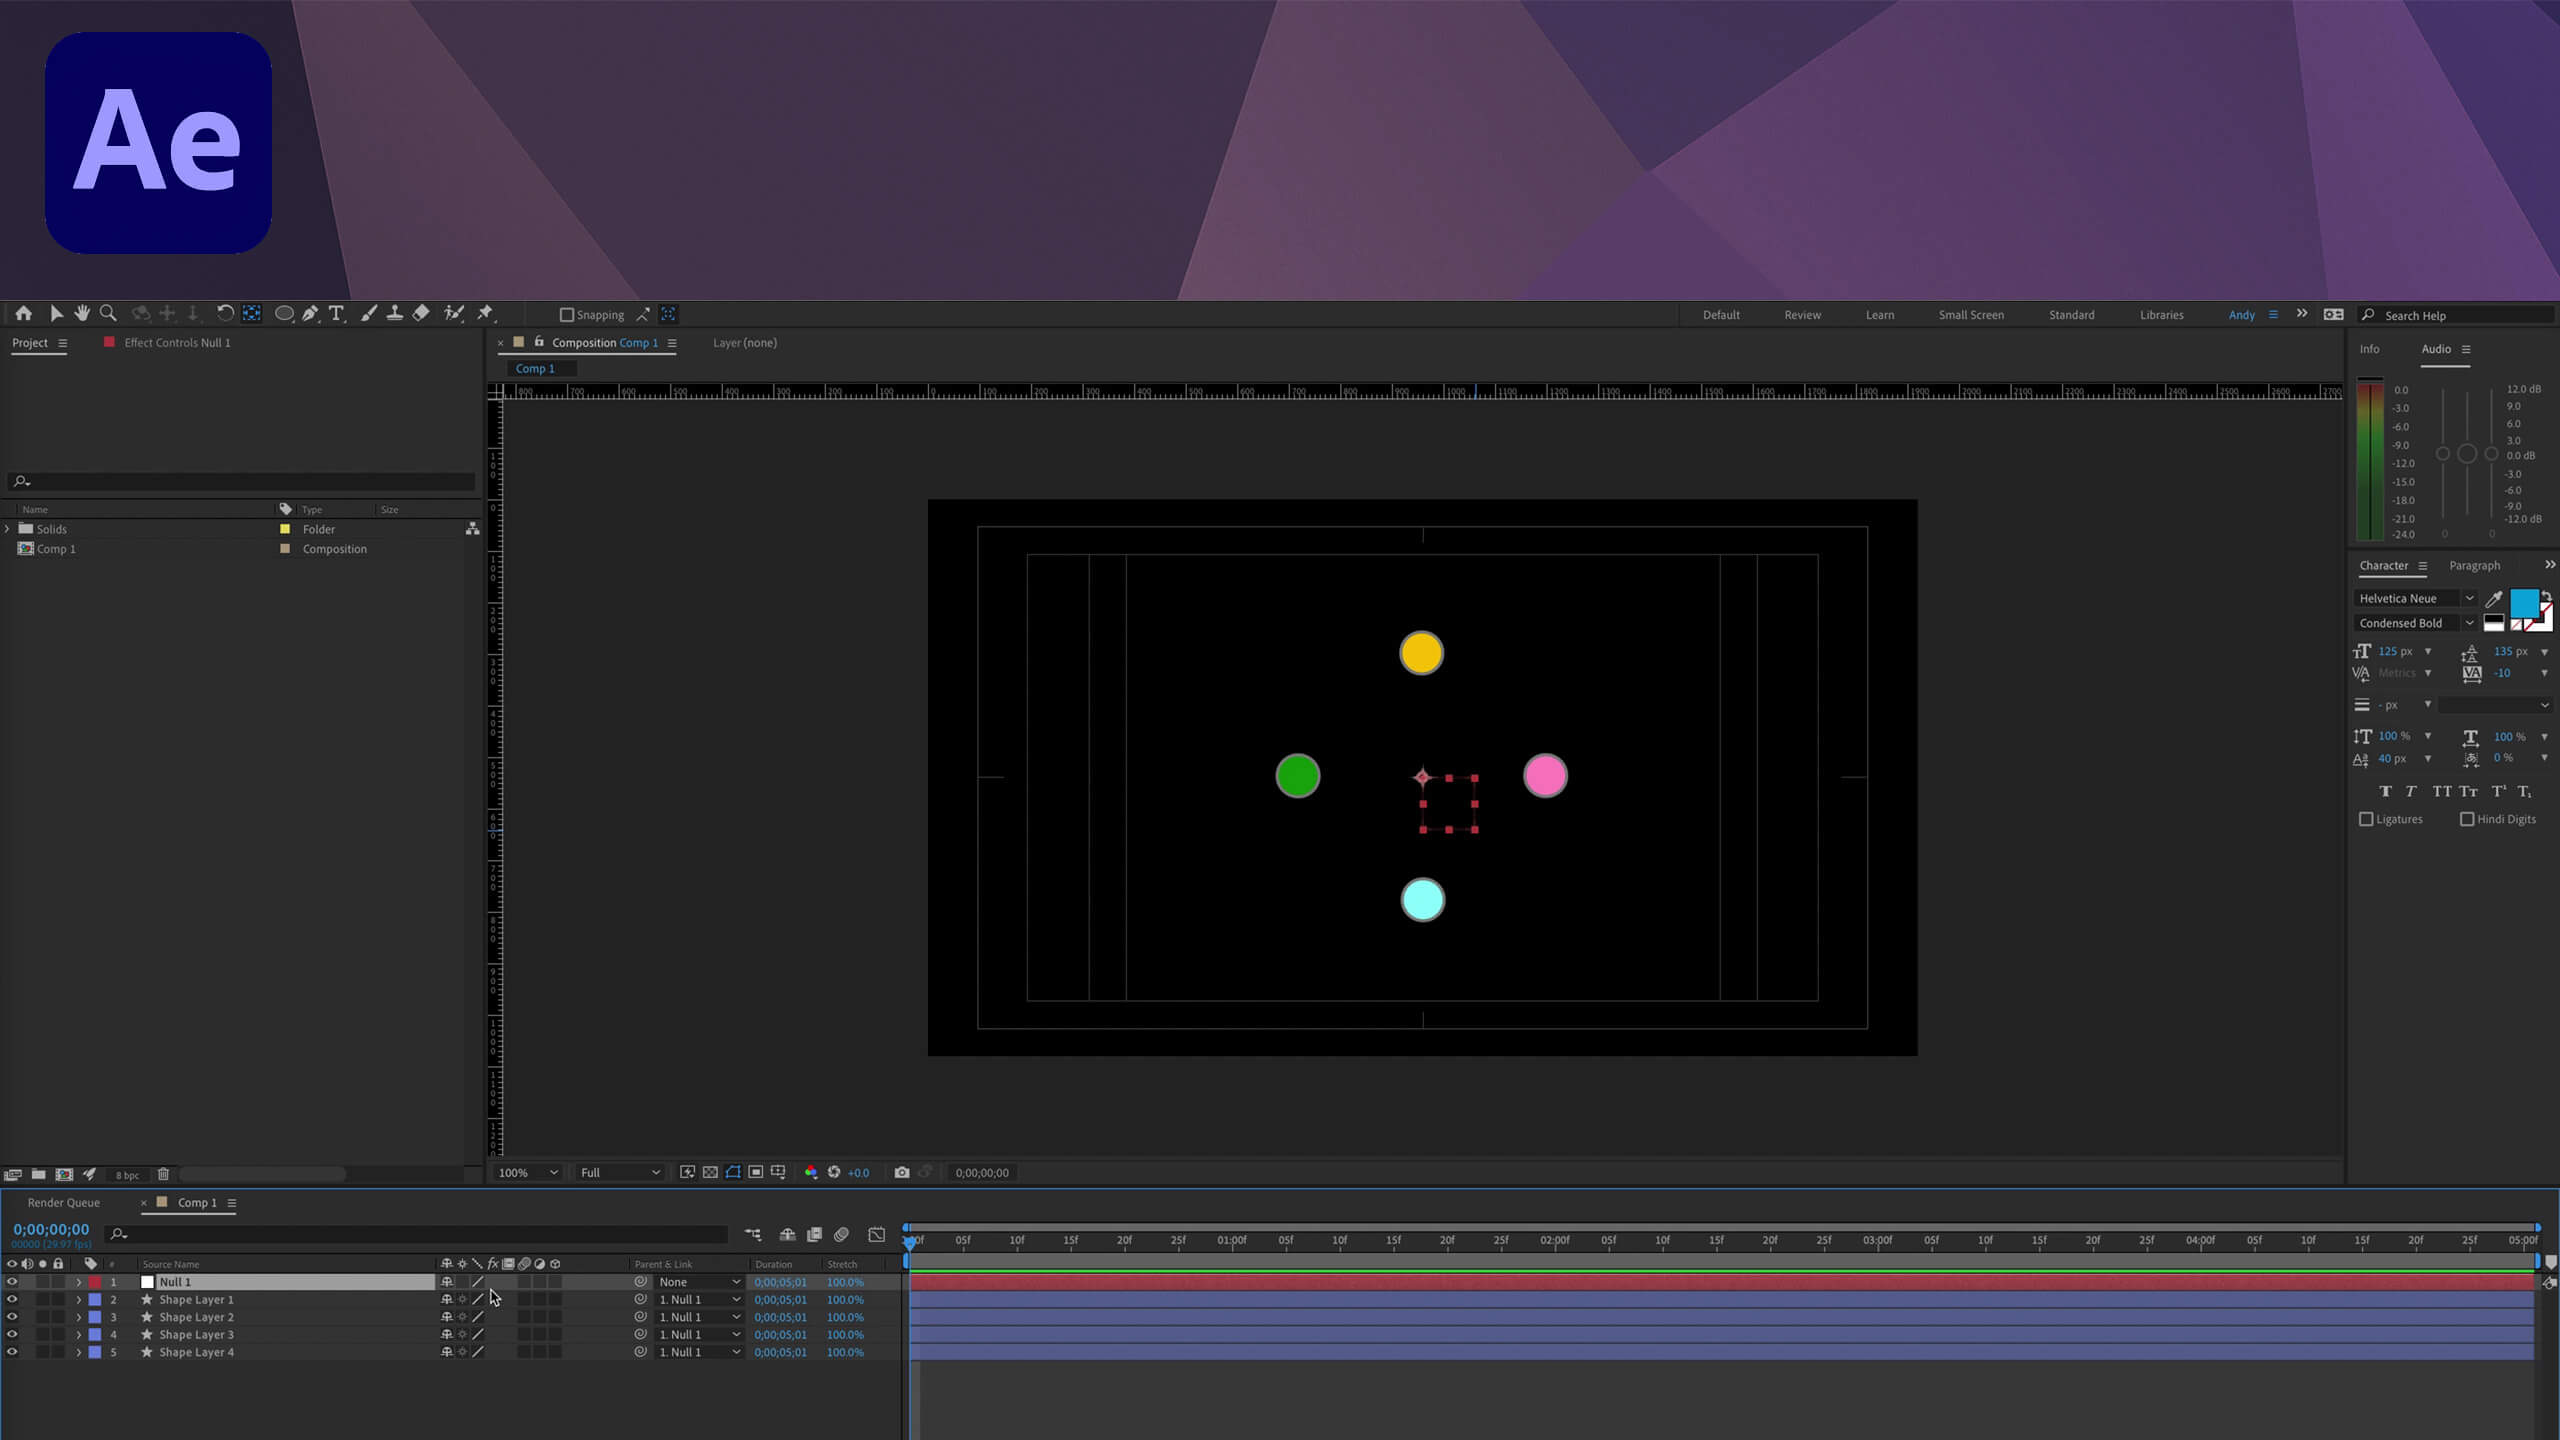
Task: Select the Type tool
Action: pyautogui.click(x=336, y=313)
